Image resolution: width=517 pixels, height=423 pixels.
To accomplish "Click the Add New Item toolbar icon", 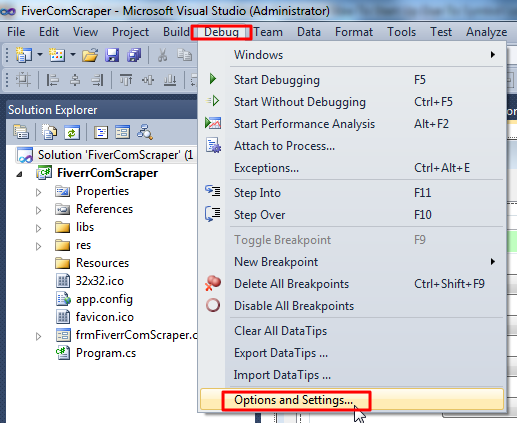I will 57,55.
